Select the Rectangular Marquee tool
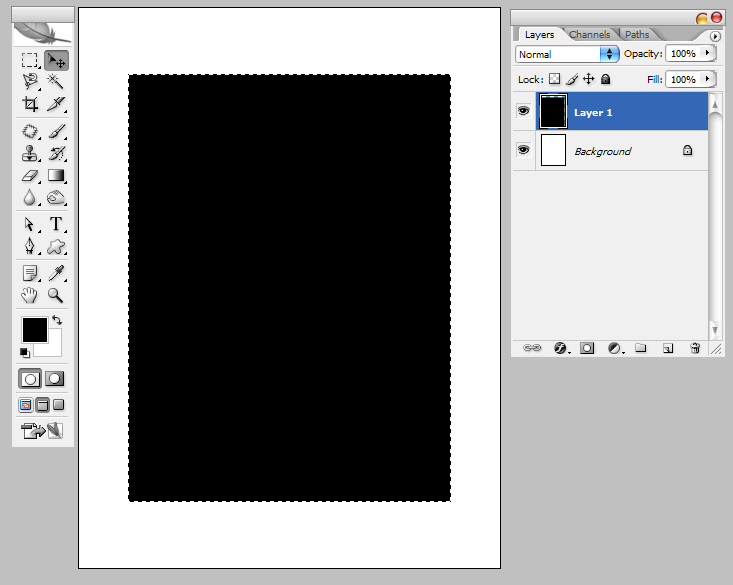Image resolution: width=733 pixels, height=585 pixels. tap(30, 61)
